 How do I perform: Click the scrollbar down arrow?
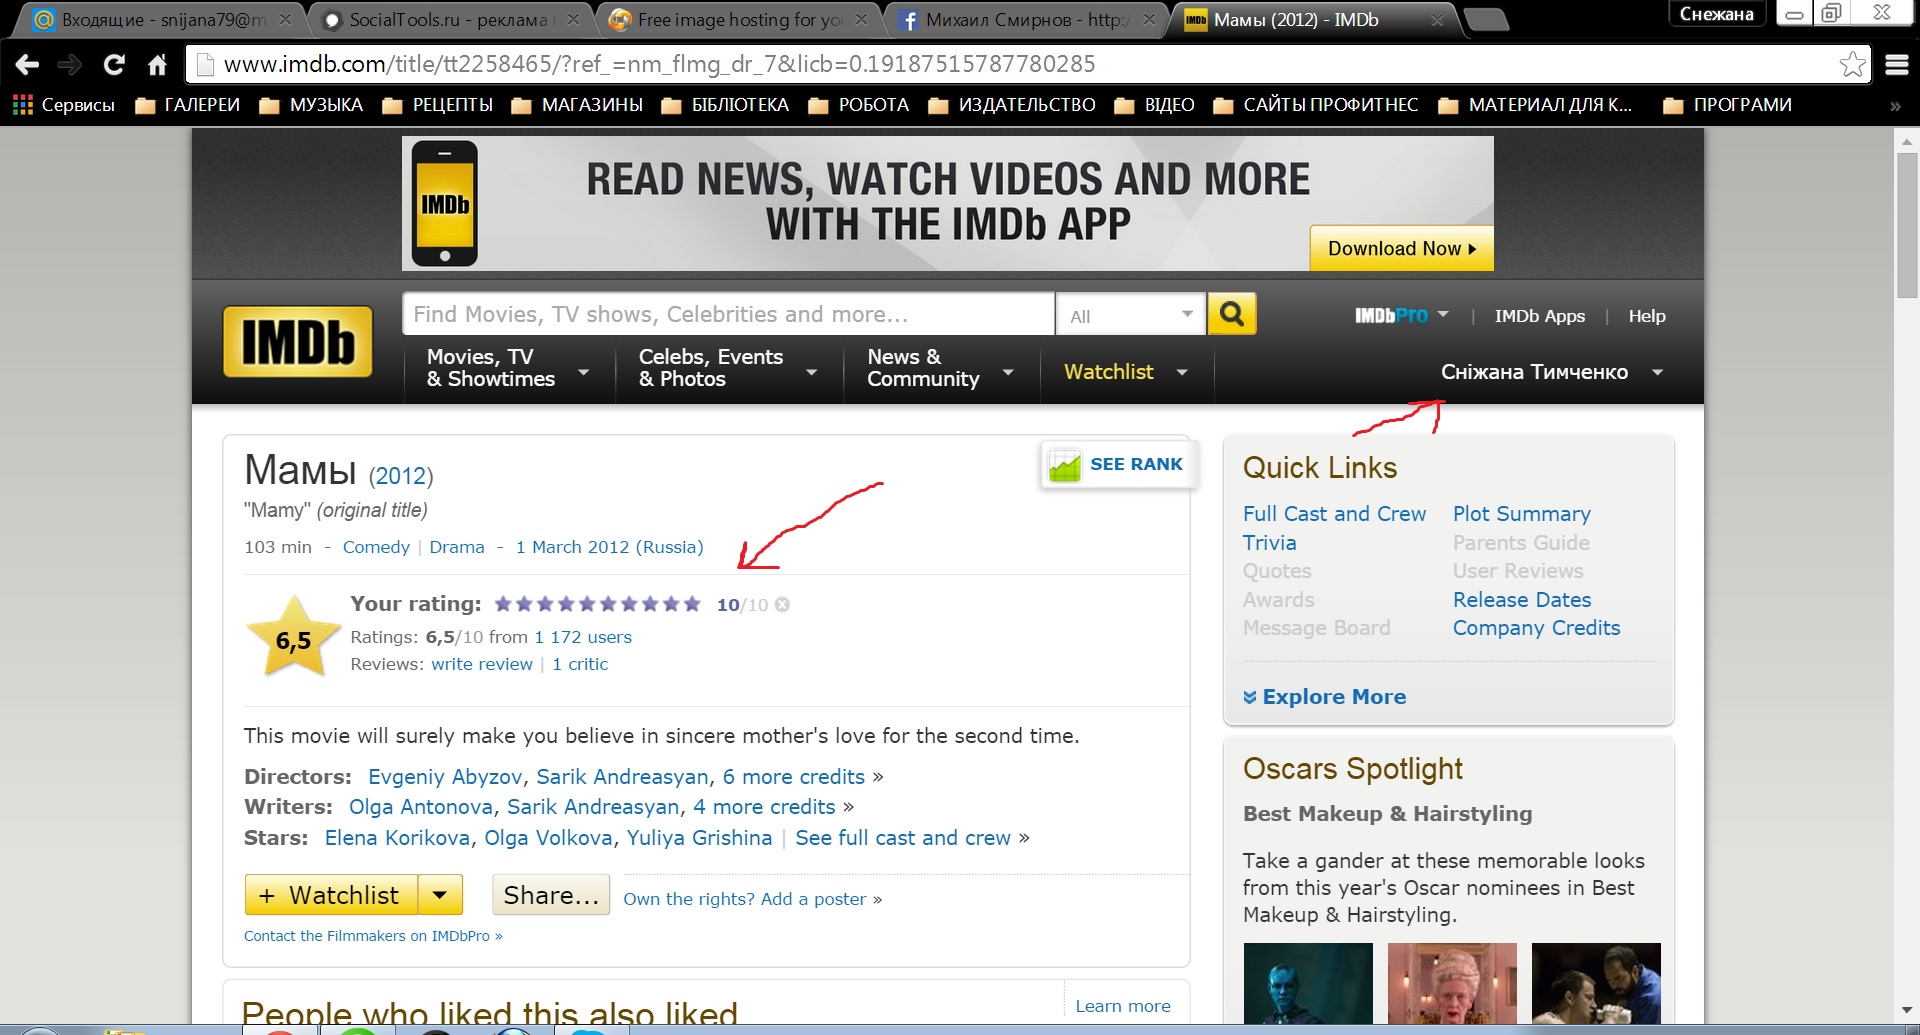[1906, 1010]
